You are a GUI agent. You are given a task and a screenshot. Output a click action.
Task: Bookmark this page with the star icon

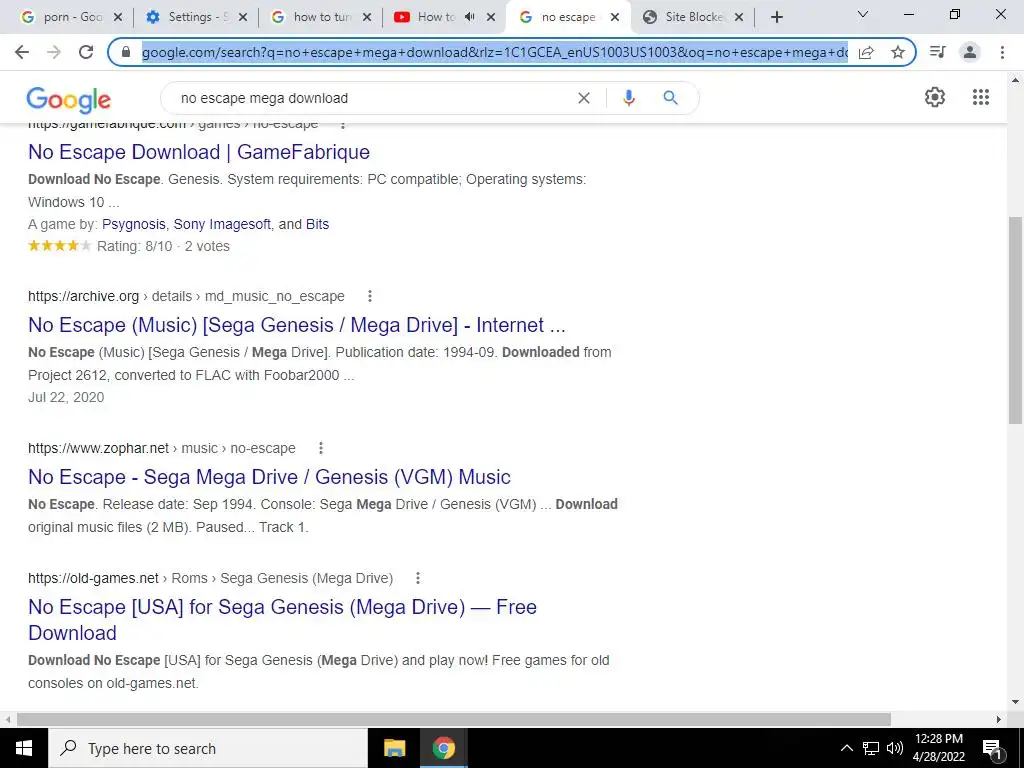point(898,52)
